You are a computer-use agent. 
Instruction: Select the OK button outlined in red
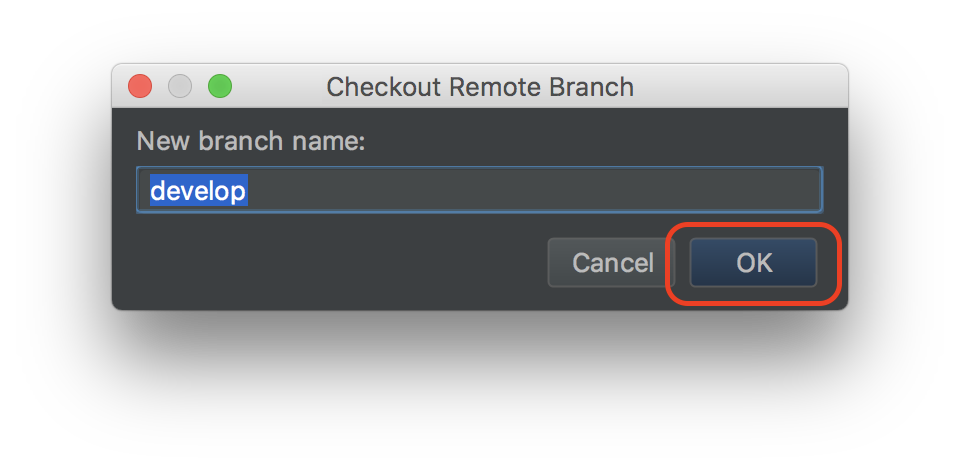753,263
